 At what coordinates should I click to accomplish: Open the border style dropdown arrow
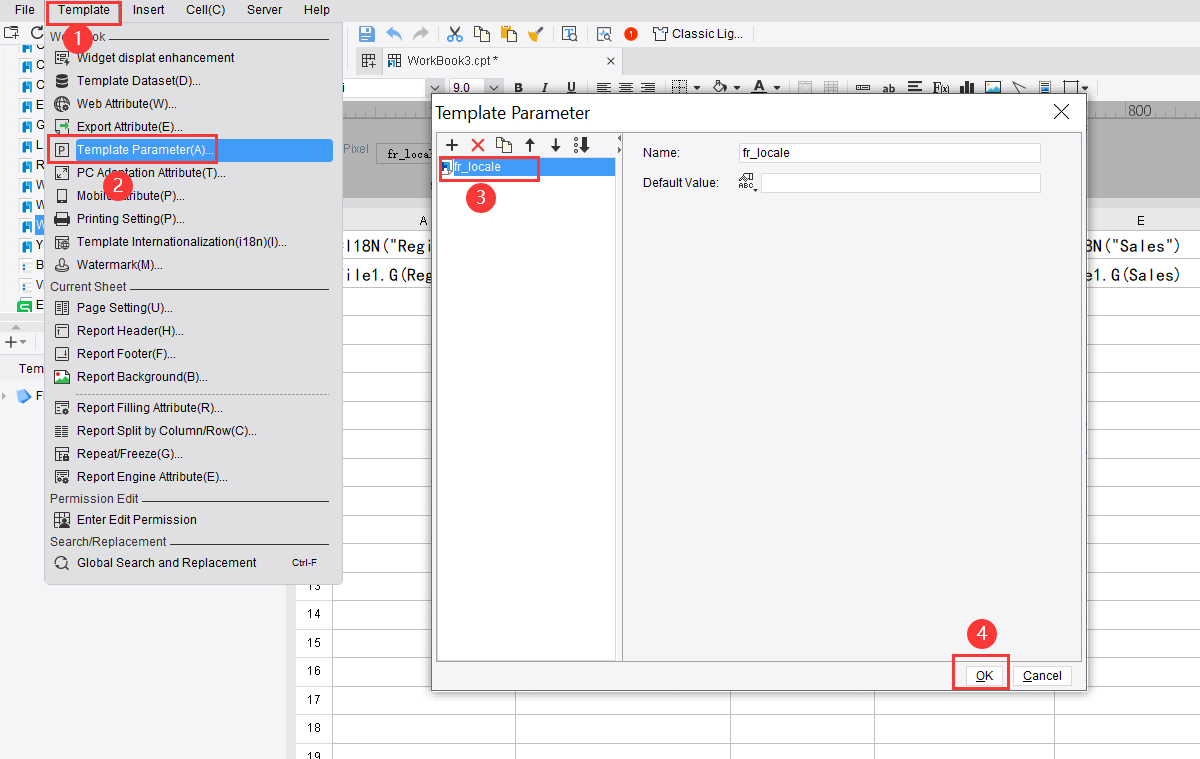point(697,88)
